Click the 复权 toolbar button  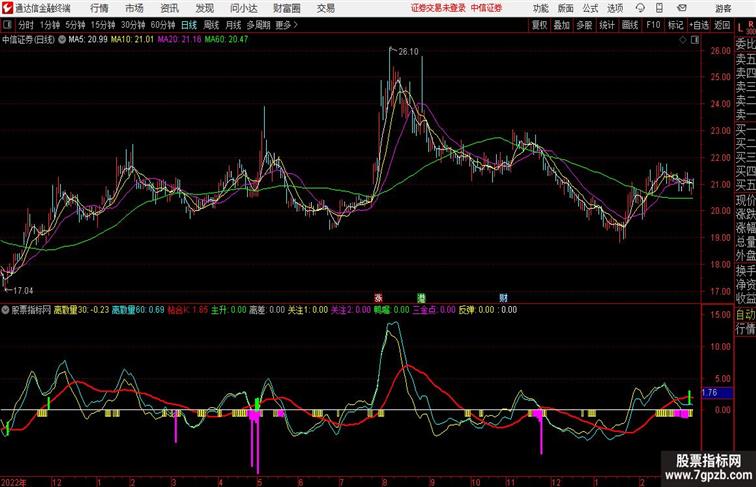[540, 25]
